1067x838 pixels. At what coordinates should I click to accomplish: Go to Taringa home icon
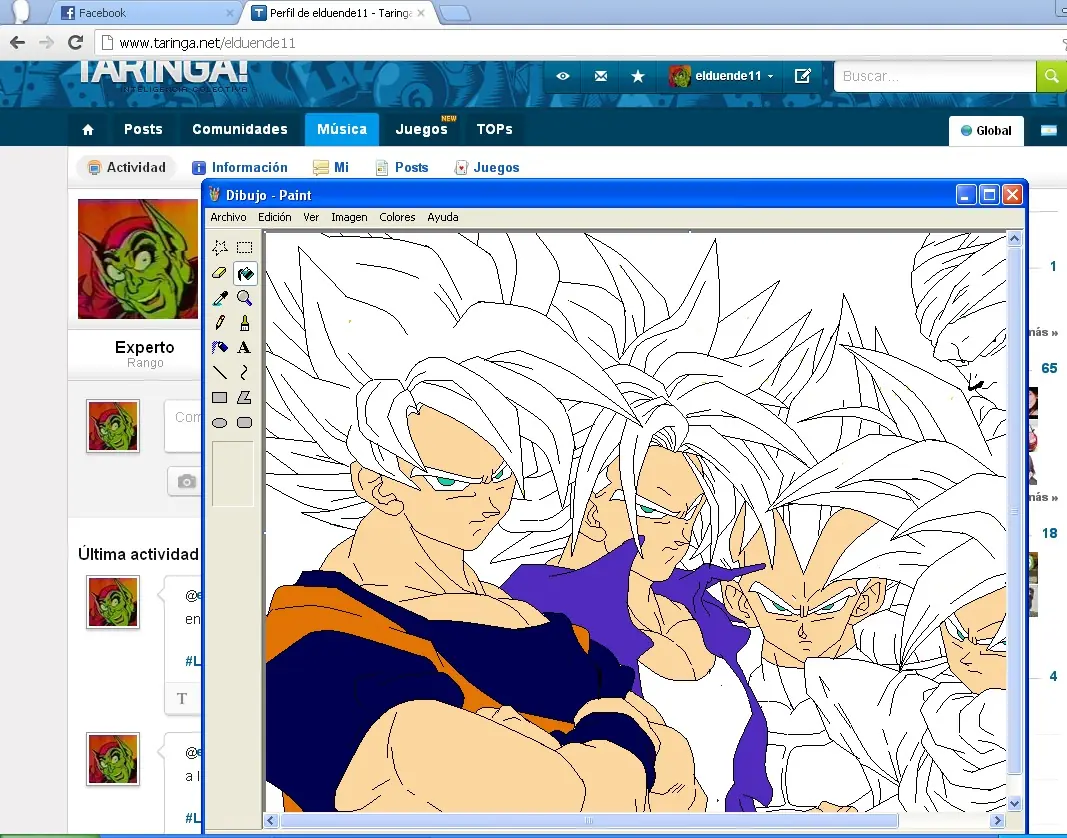click(88, 129)
